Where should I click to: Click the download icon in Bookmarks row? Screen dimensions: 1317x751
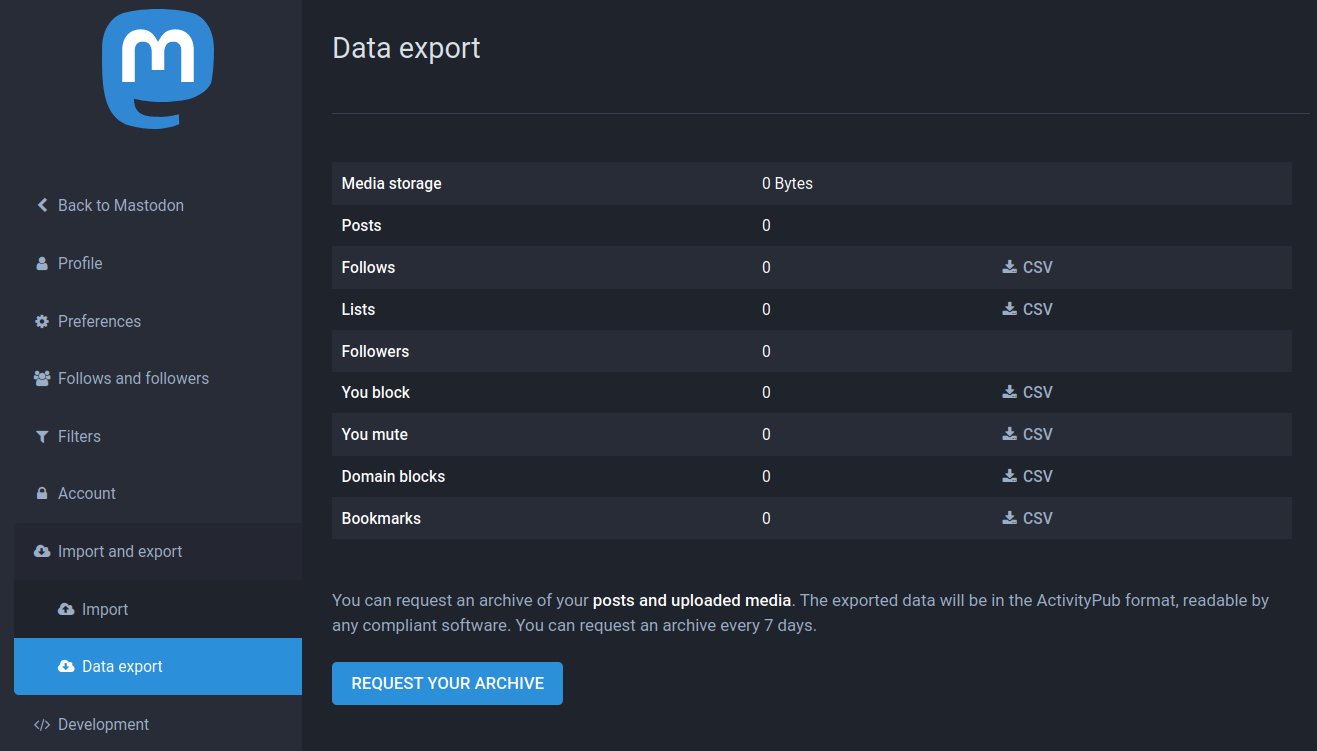click(1010, 518)
